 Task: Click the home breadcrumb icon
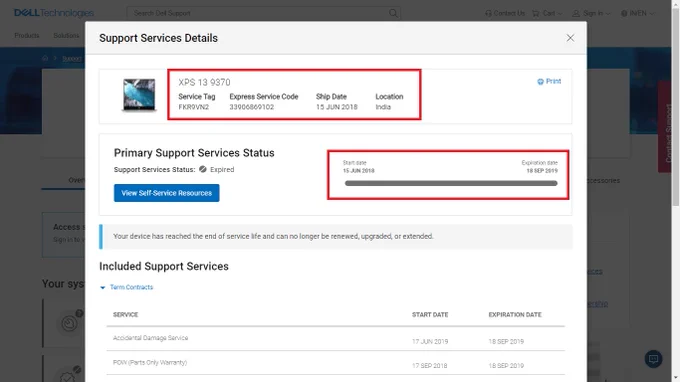coord(45,58)
